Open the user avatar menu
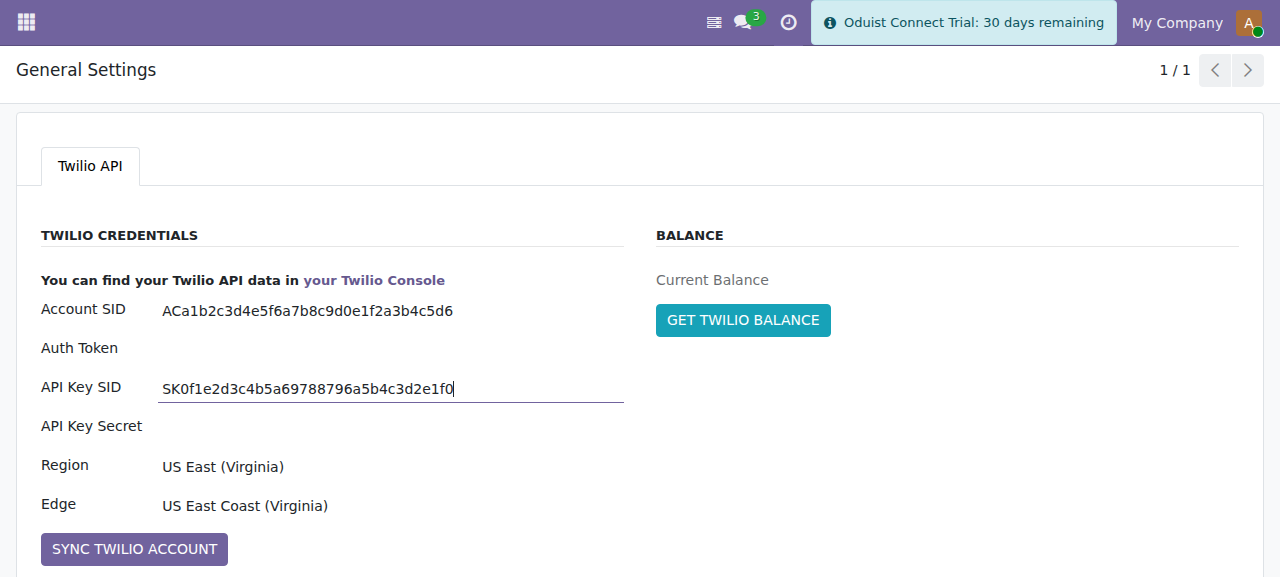Image resolution: width=1280 pixels, height=577 pixels. click(1249, 22)
